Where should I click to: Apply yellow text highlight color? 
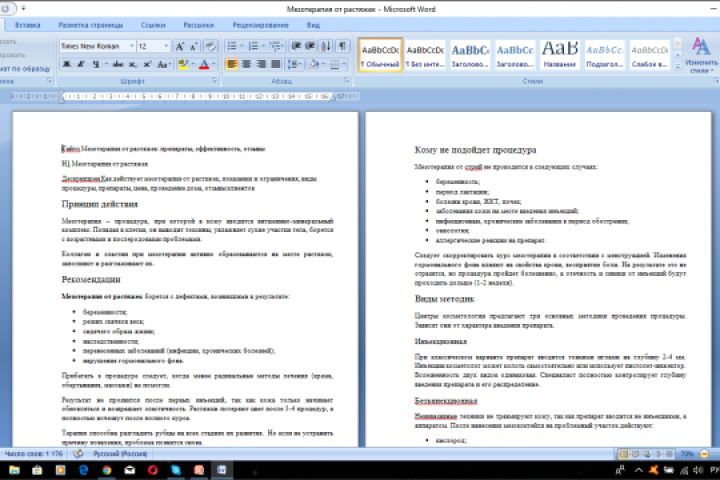(183, 64)
